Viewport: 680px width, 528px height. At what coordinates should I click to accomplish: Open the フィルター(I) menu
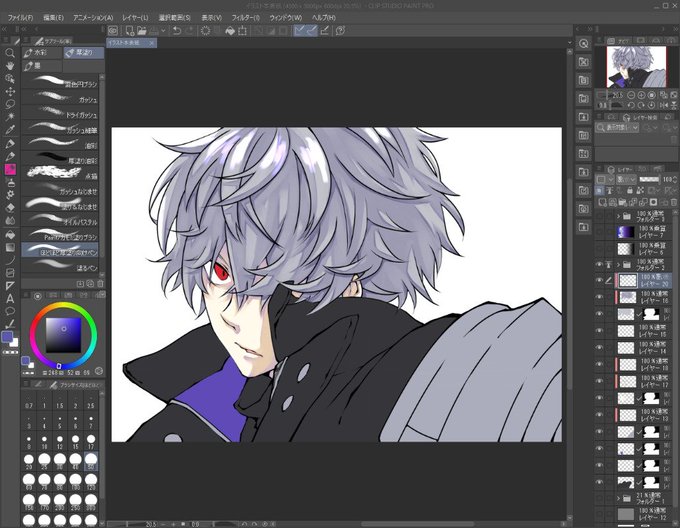click(245, 18)
